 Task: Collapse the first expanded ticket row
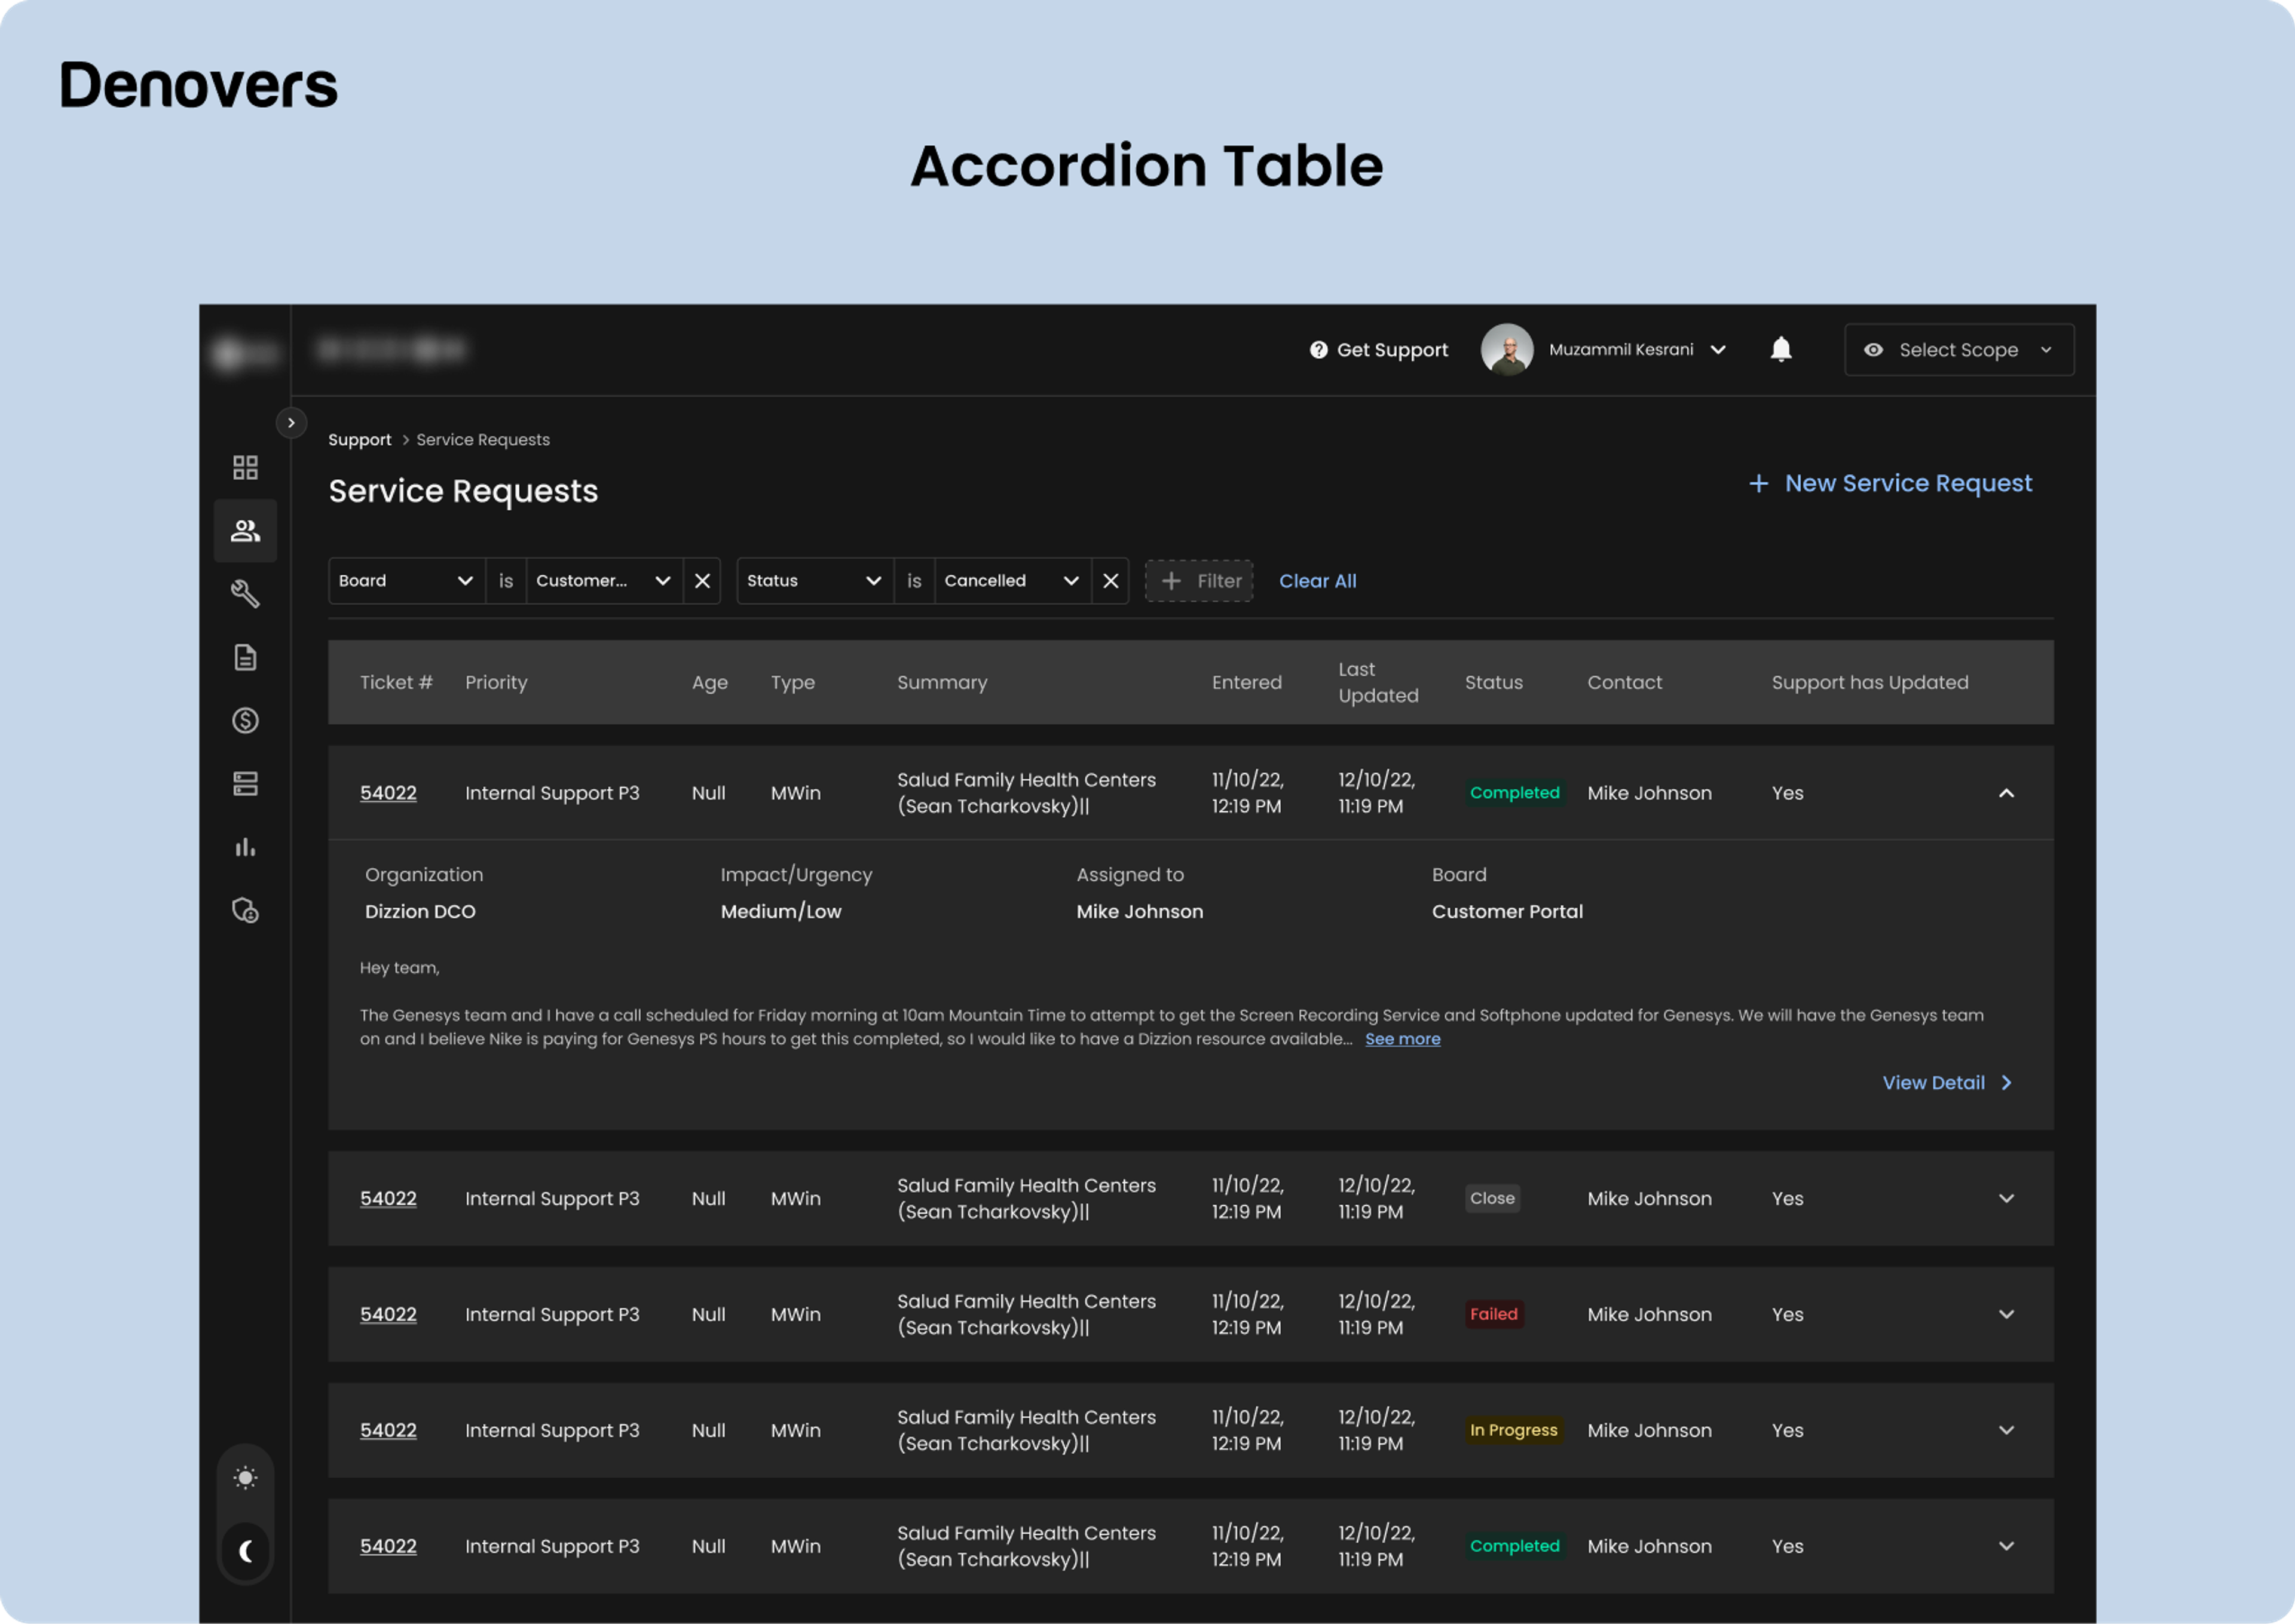tap(2006, 793)
